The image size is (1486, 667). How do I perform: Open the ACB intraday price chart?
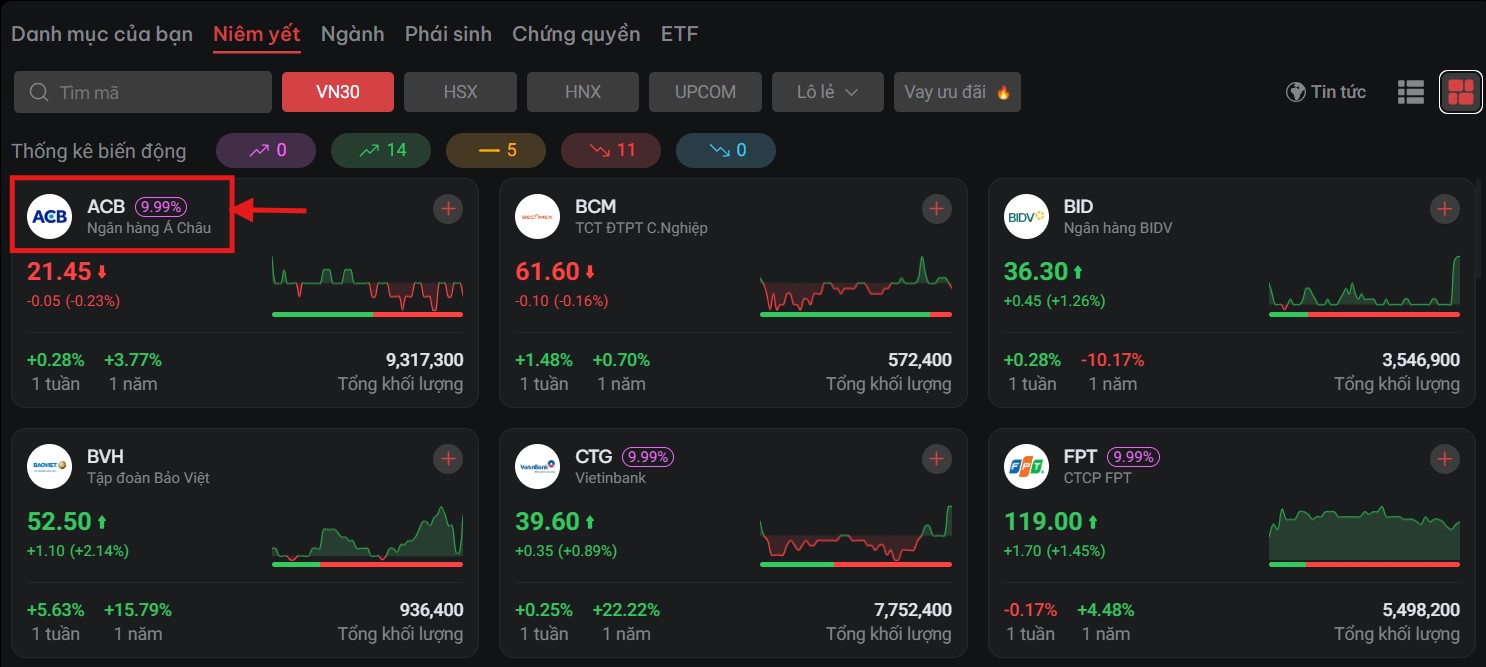(x=368, y=284)
